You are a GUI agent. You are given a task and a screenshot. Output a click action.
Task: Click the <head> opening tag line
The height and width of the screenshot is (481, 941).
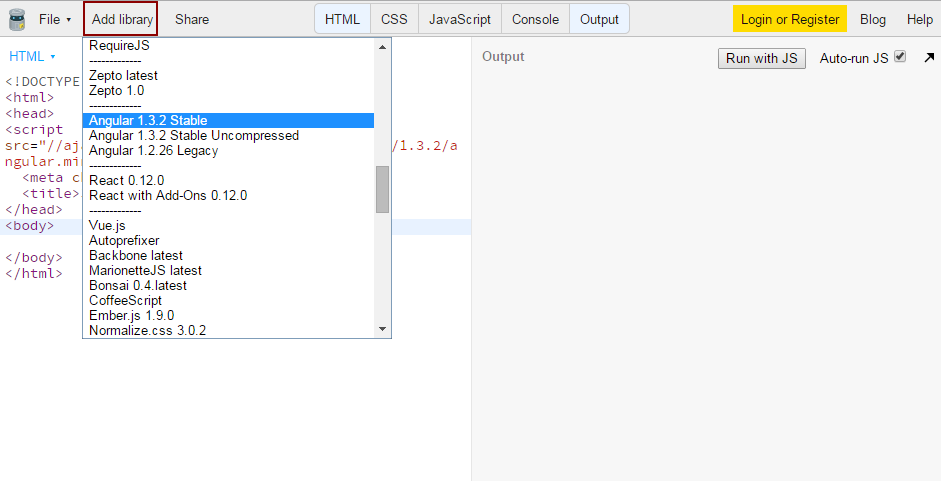[x=30, y=113]
